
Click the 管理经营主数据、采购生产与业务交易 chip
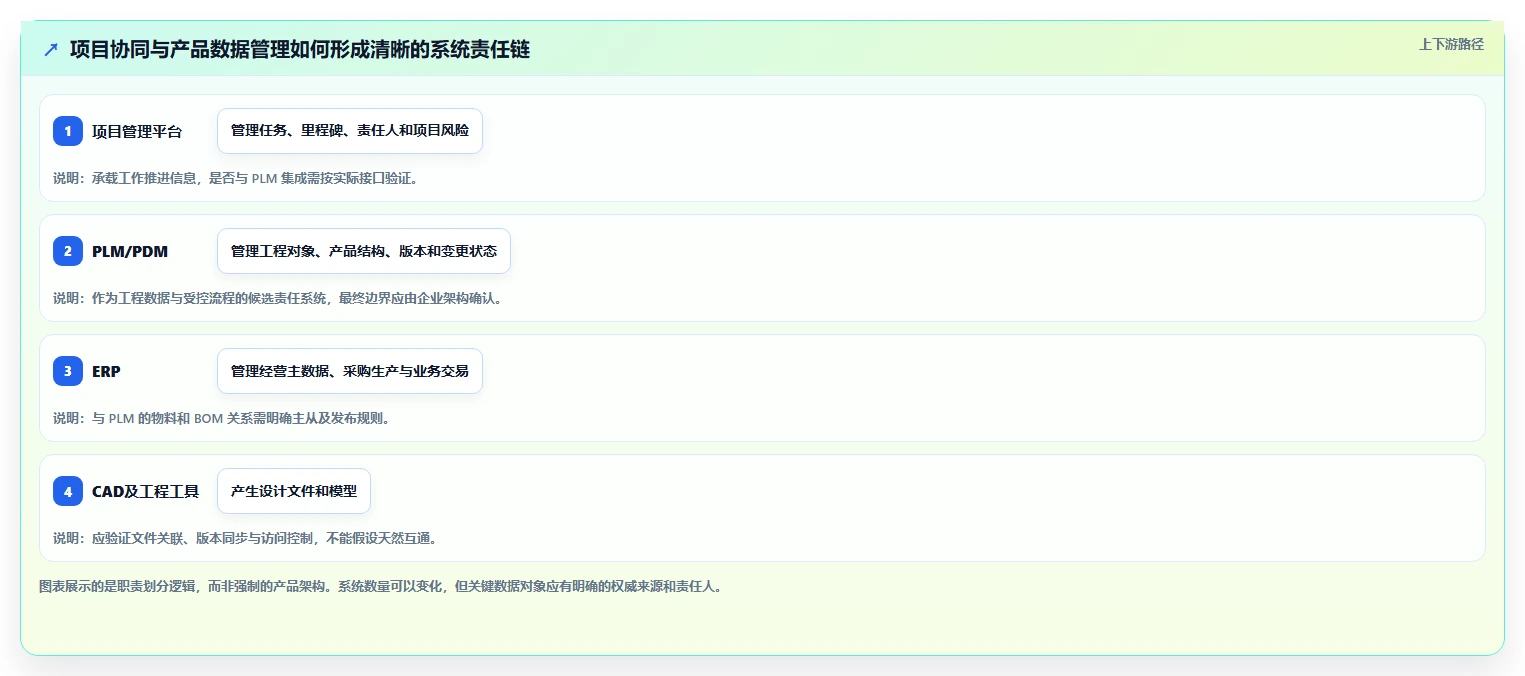click(350, 371)
